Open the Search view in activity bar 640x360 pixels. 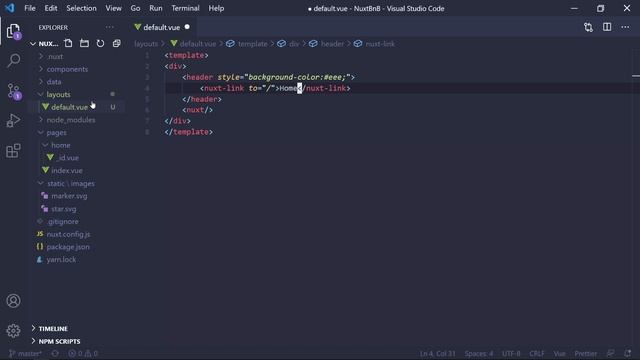[x=13, y=60]
